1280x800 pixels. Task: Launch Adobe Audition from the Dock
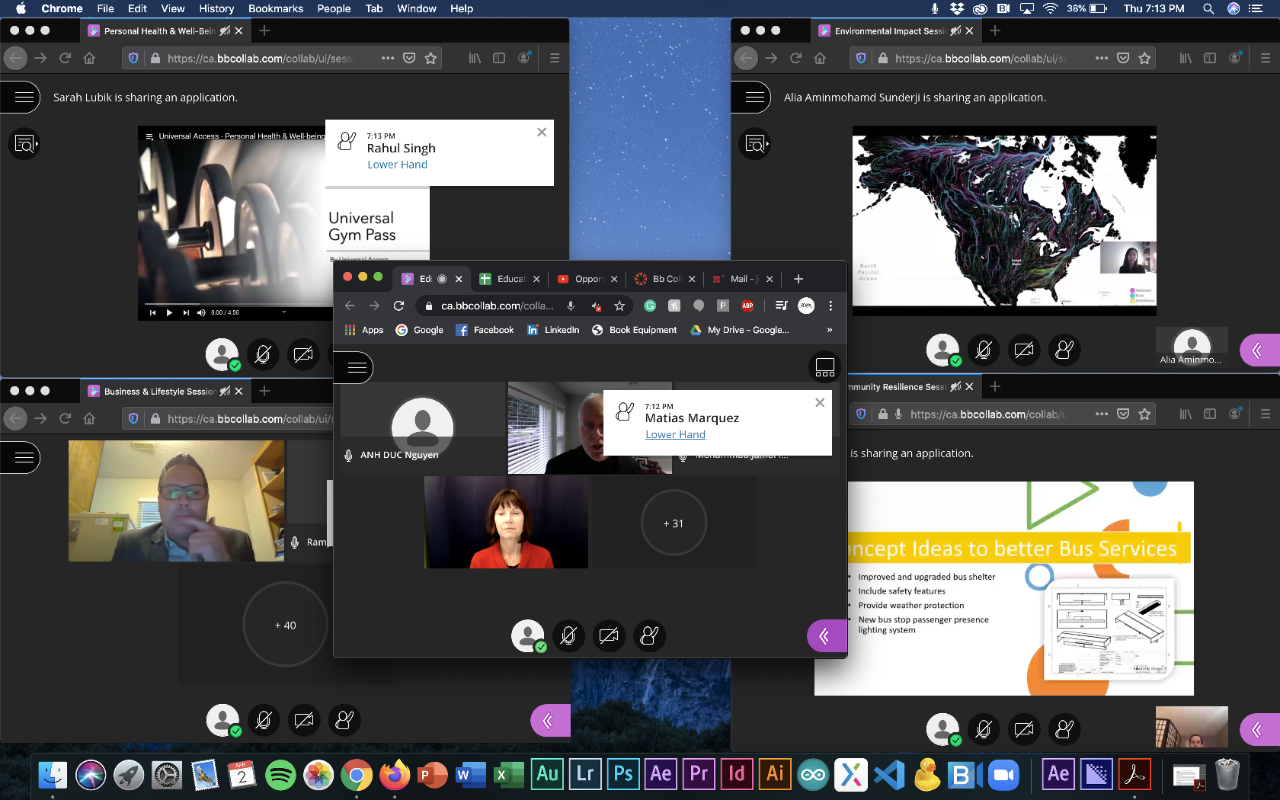548,774
